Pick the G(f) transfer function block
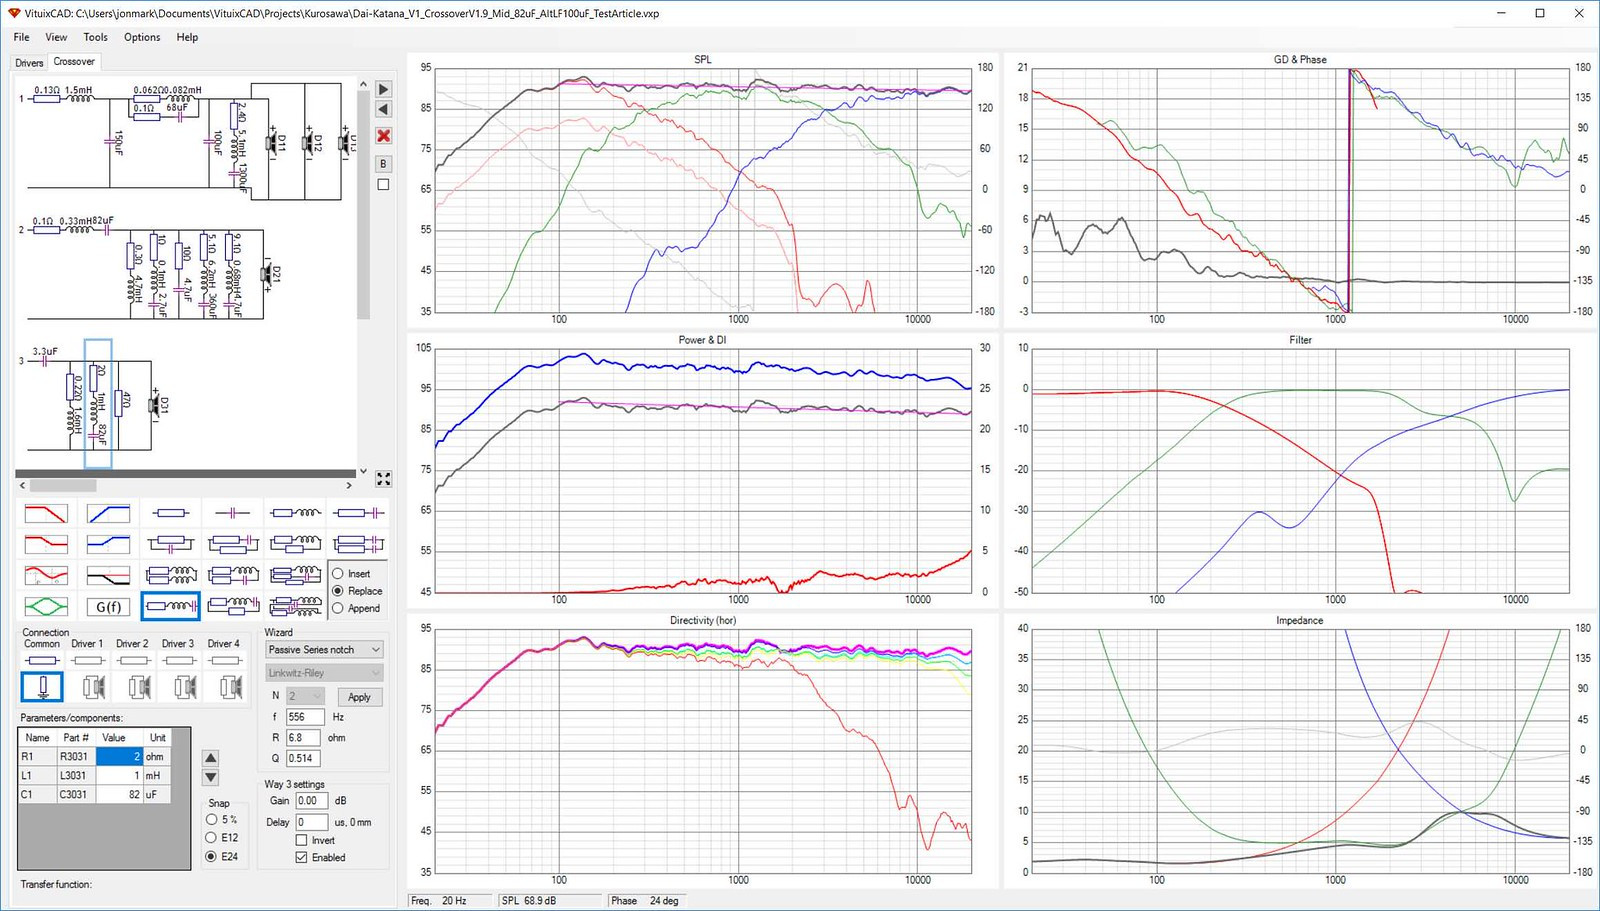 108,606
